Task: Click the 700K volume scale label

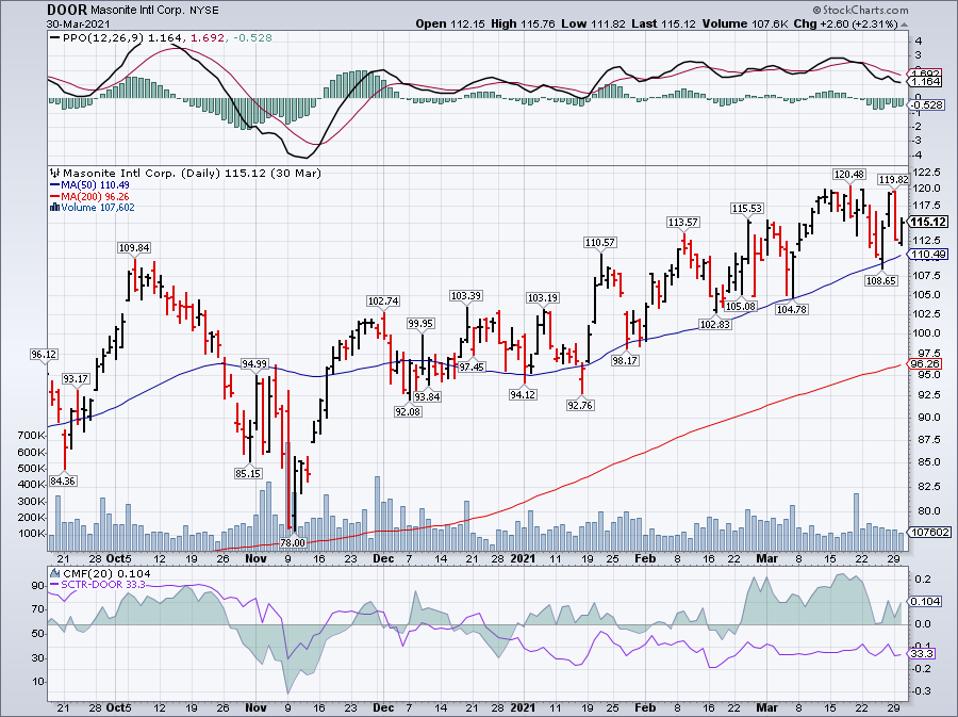Action: [x=33, y=436]
